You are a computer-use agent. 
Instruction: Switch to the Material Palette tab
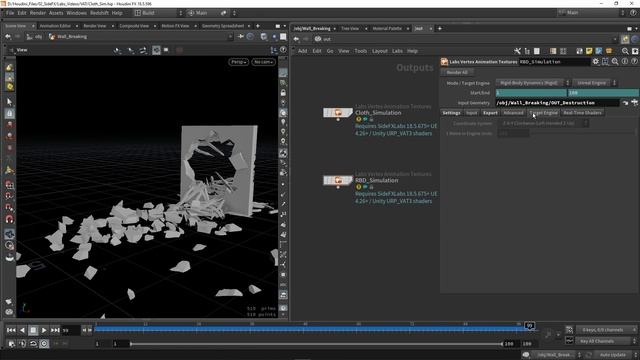click(387, 29)
